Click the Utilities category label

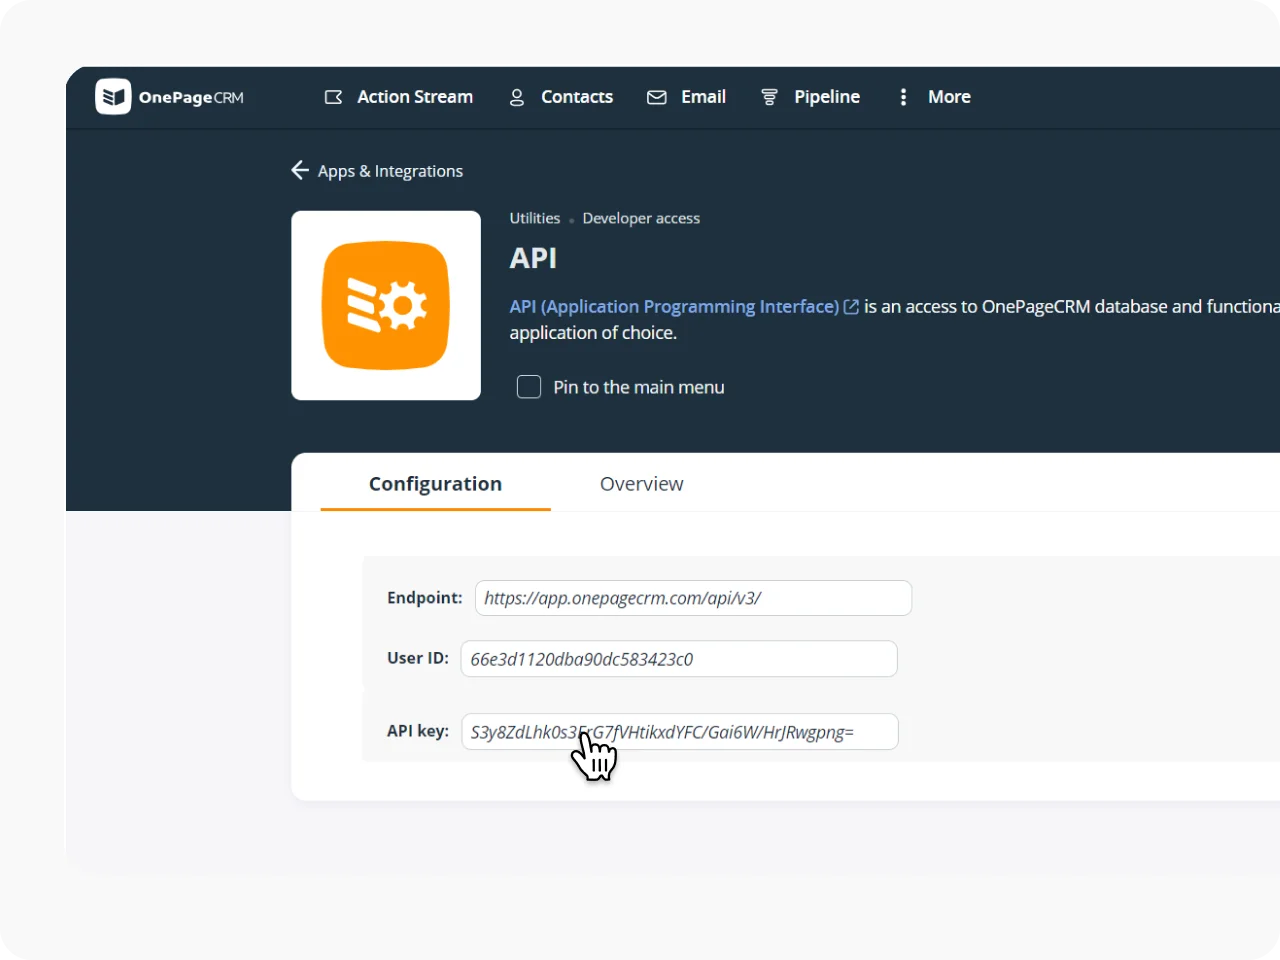coord(535,218)
